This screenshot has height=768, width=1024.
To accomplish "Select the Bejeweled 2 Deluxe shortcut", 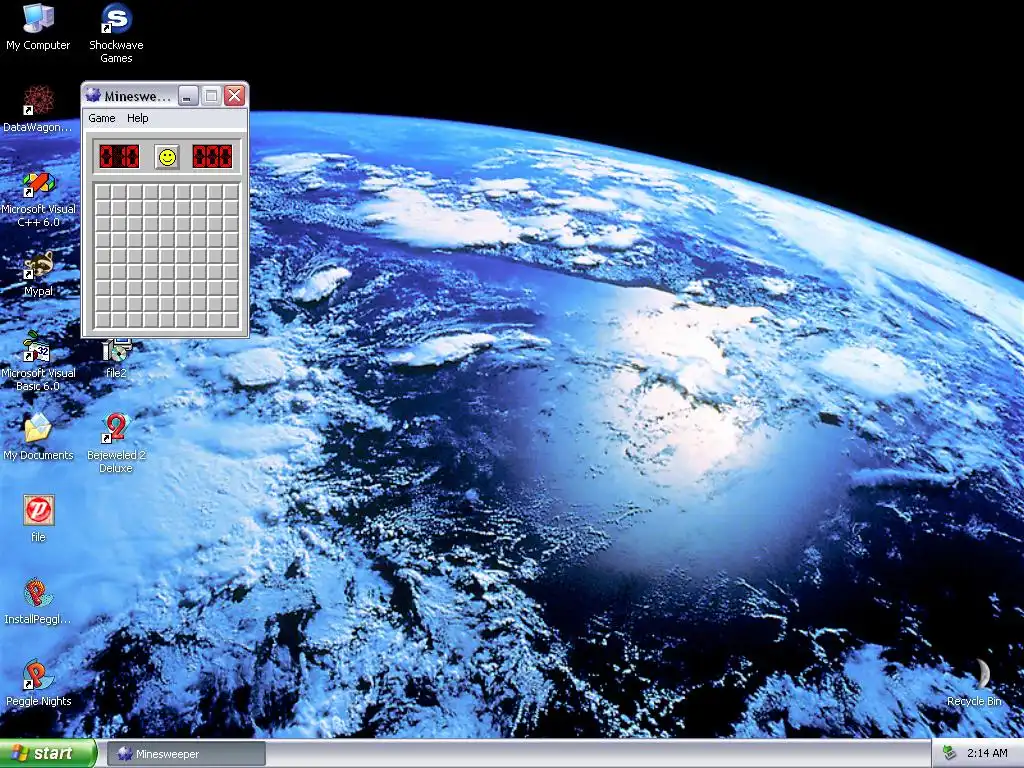I will click(116, 443).
